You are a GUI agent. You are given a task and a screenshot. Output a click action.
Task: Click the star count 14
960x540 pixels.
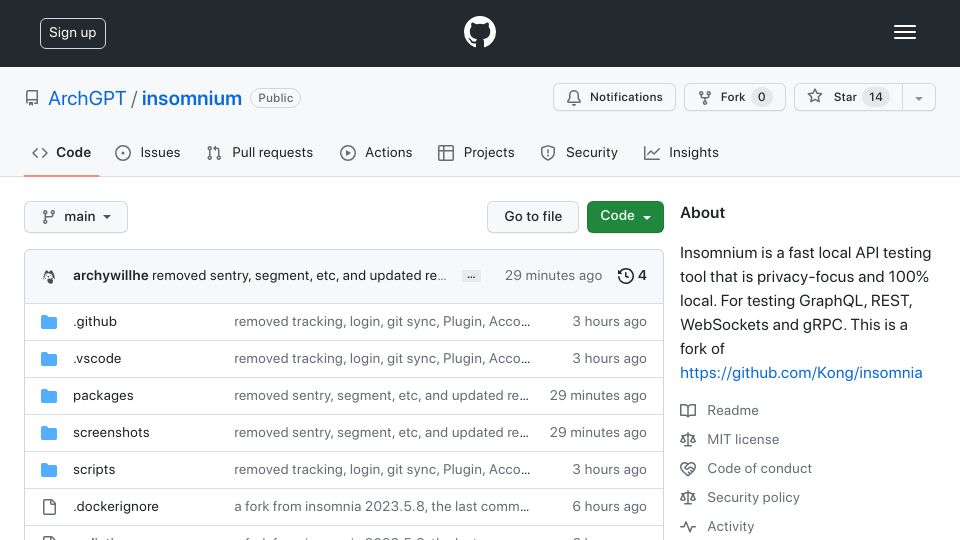click(876, 97)
